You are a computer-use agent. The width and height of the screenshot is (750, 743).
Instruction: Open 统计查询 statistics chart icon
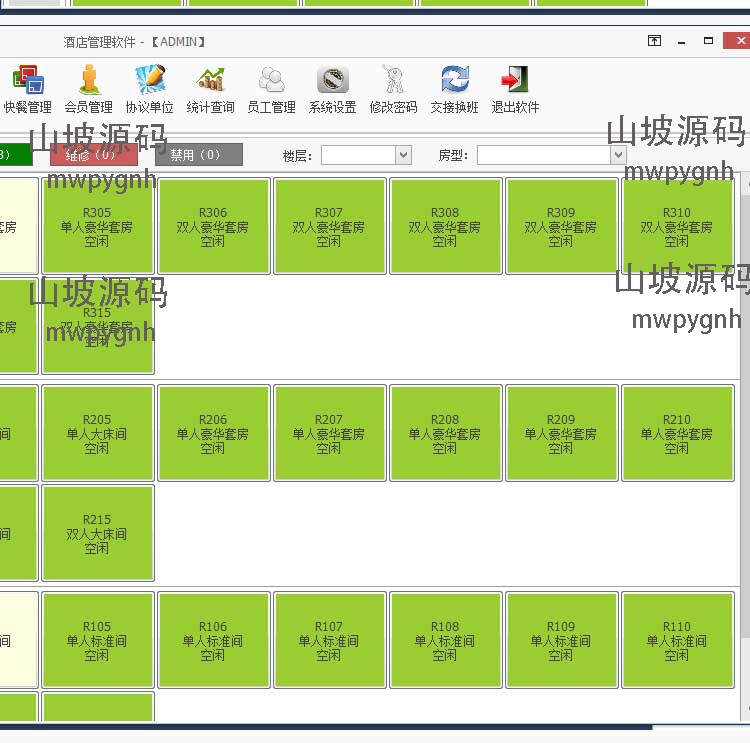[x=210, y=79]
